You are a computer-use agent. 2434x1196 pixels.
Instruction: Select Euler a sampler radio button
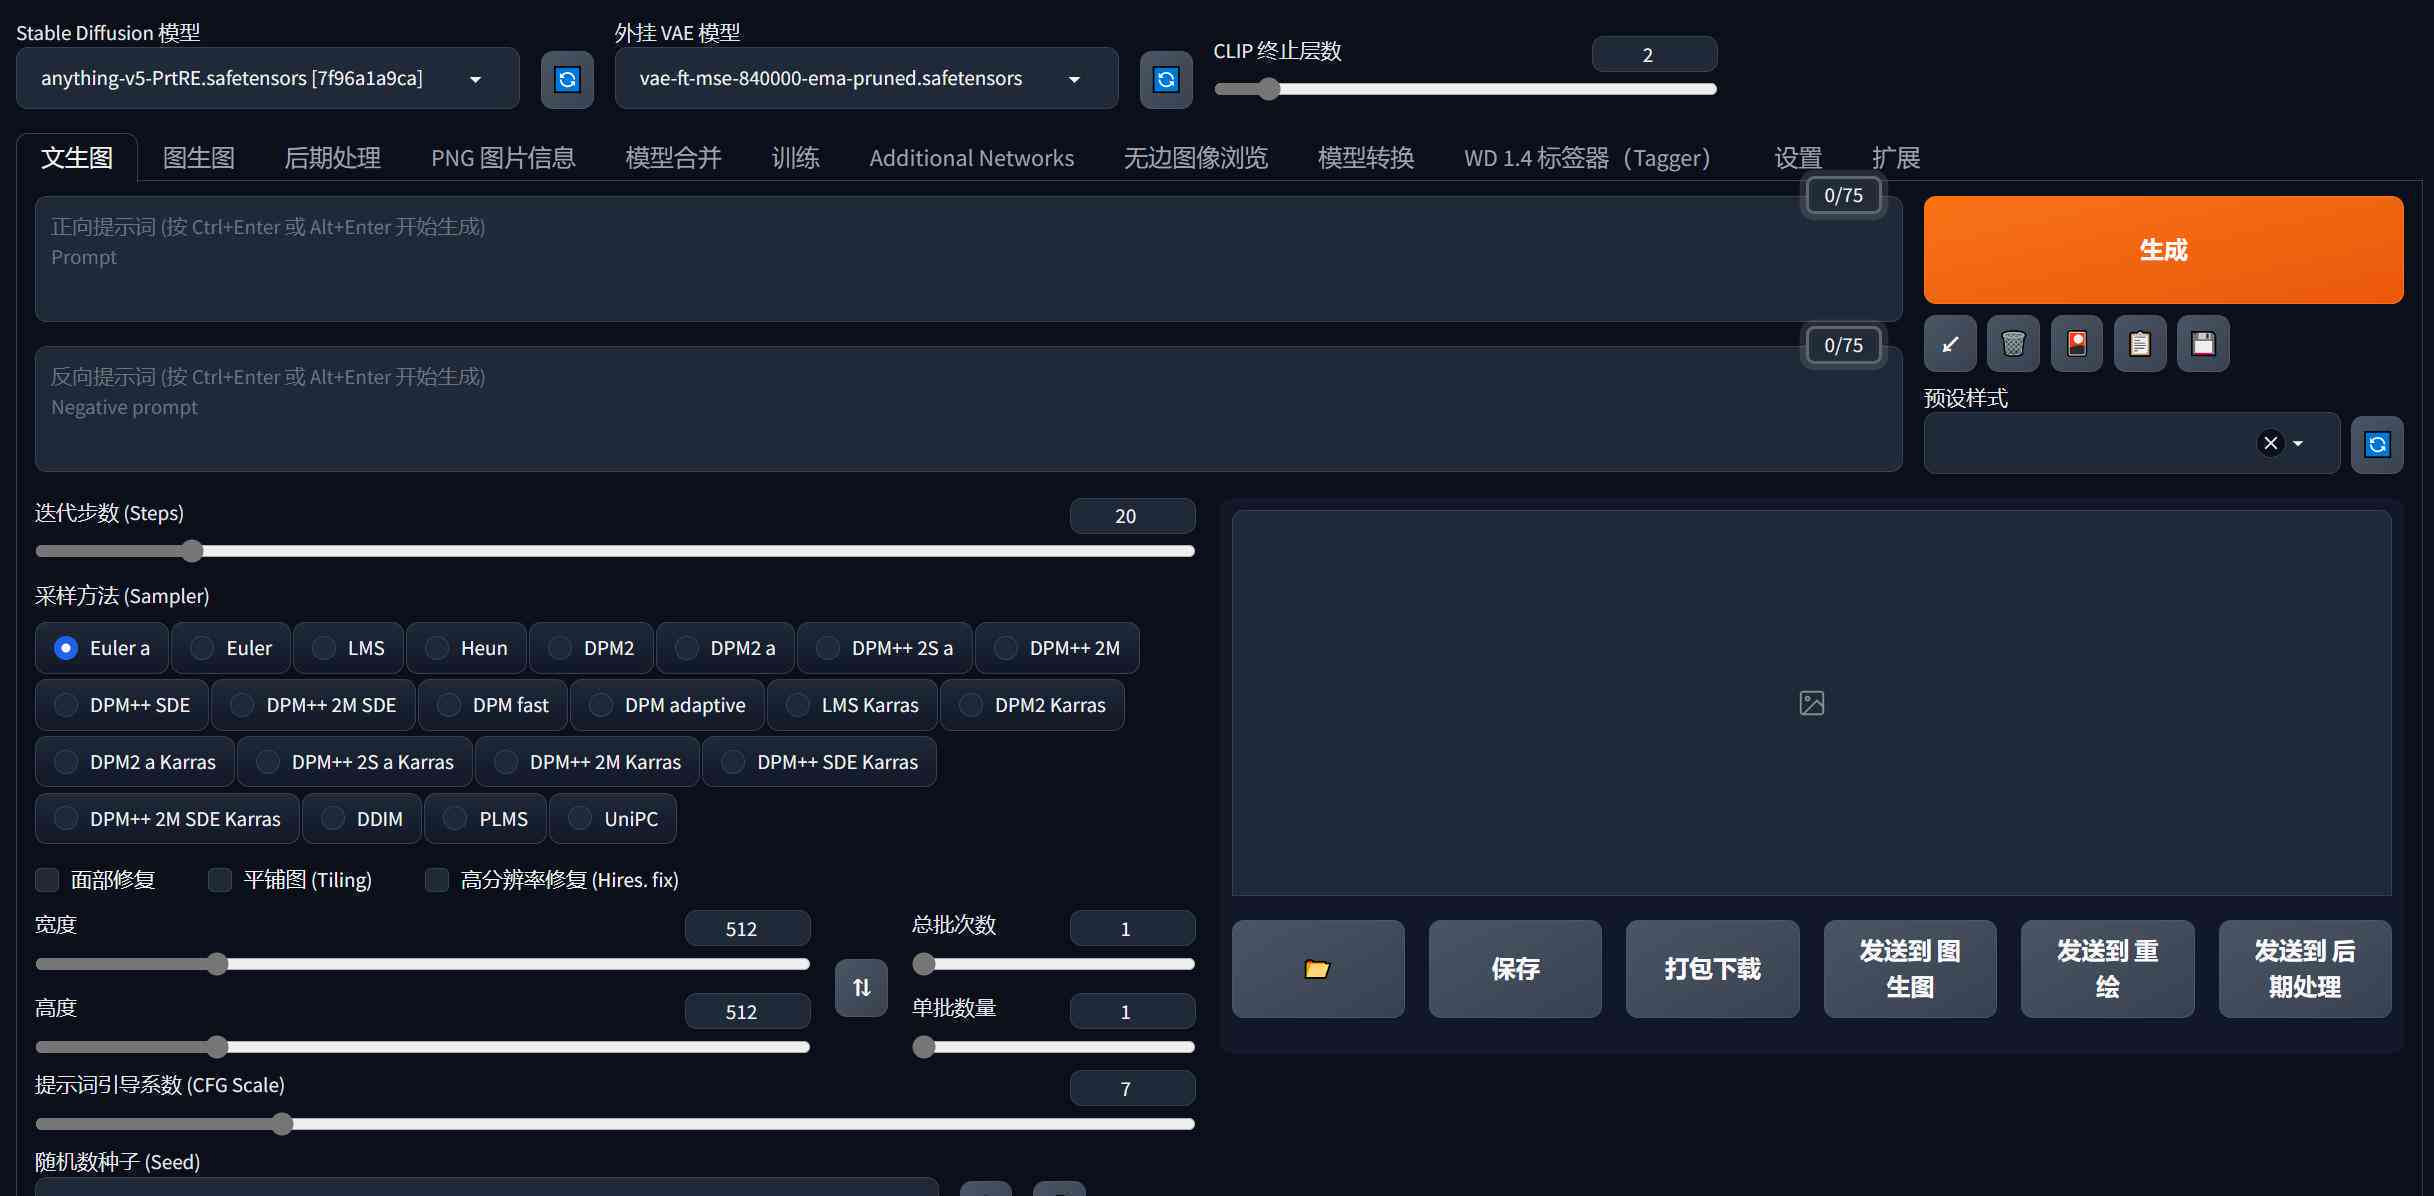tap(64, 646)
